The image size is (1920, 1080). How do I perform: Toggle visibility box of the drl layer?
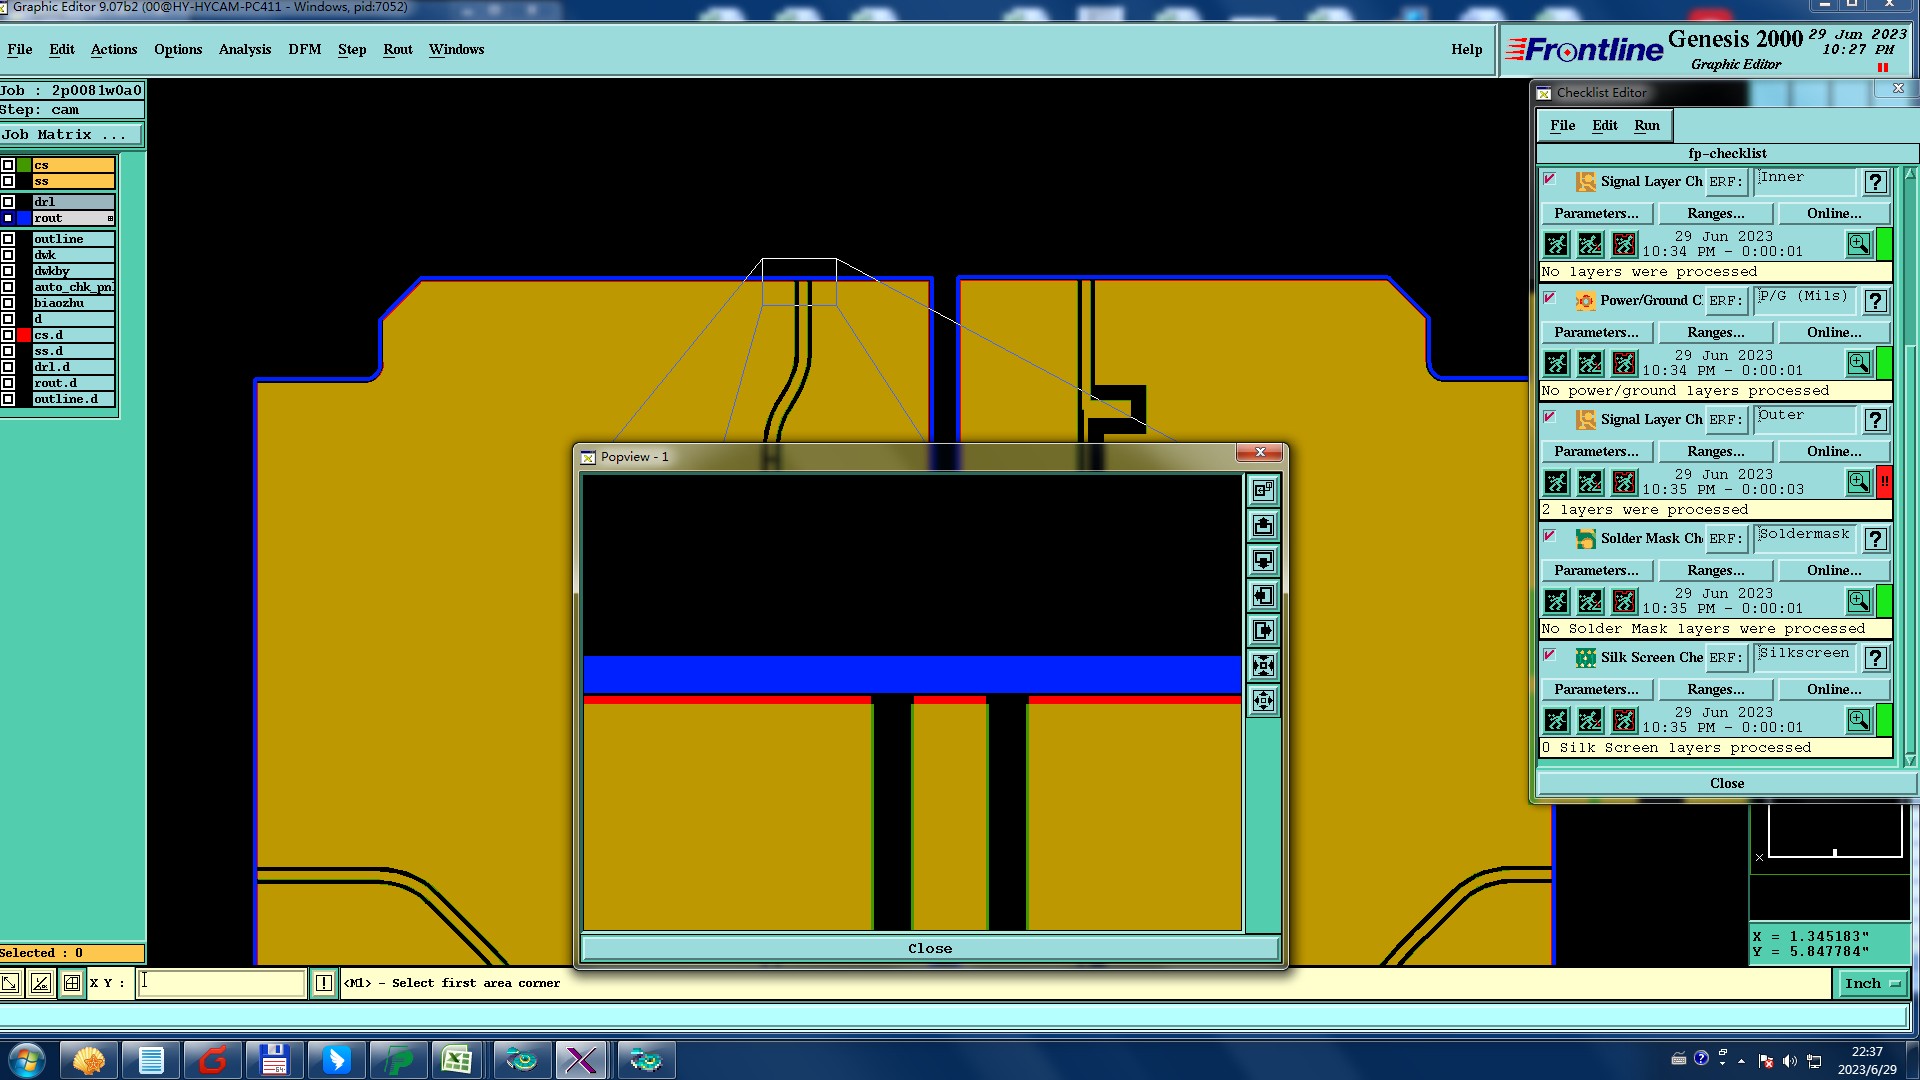coord(8,202)
